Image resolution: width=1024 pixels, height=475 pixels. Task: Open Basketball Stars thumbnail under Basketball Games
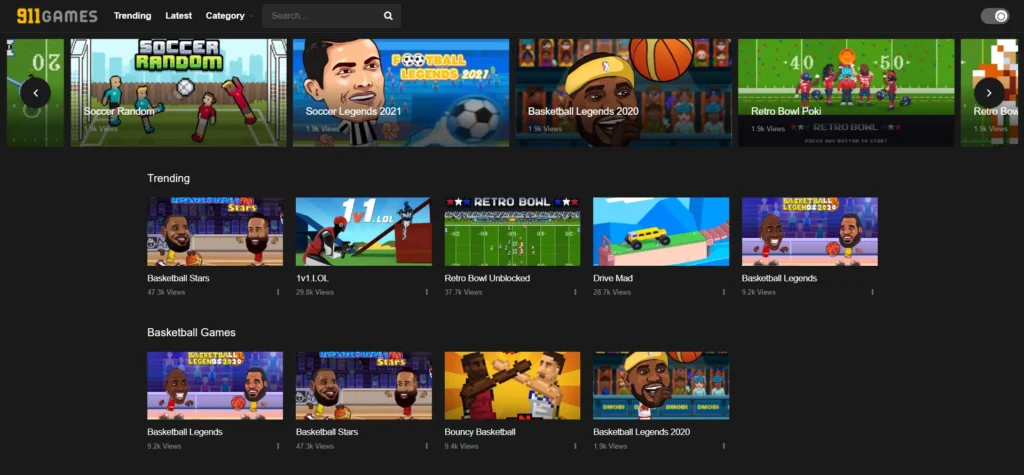364,385
